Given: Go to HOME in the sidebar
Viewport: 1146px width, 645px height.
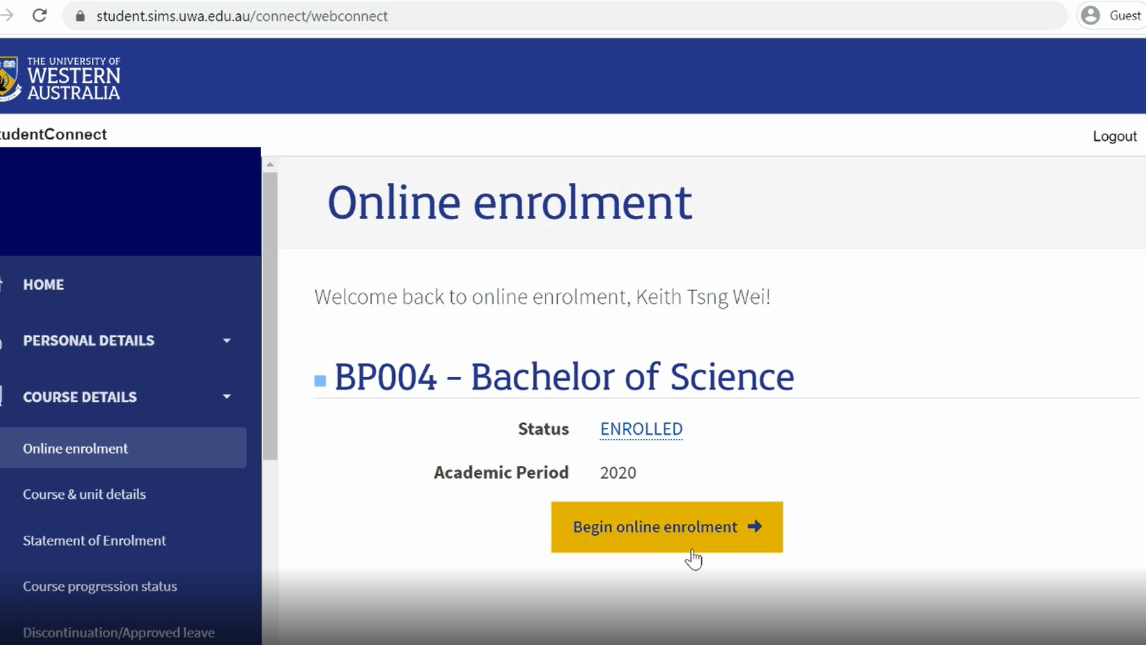Looking at the screenshot, I should pos(43,285).
